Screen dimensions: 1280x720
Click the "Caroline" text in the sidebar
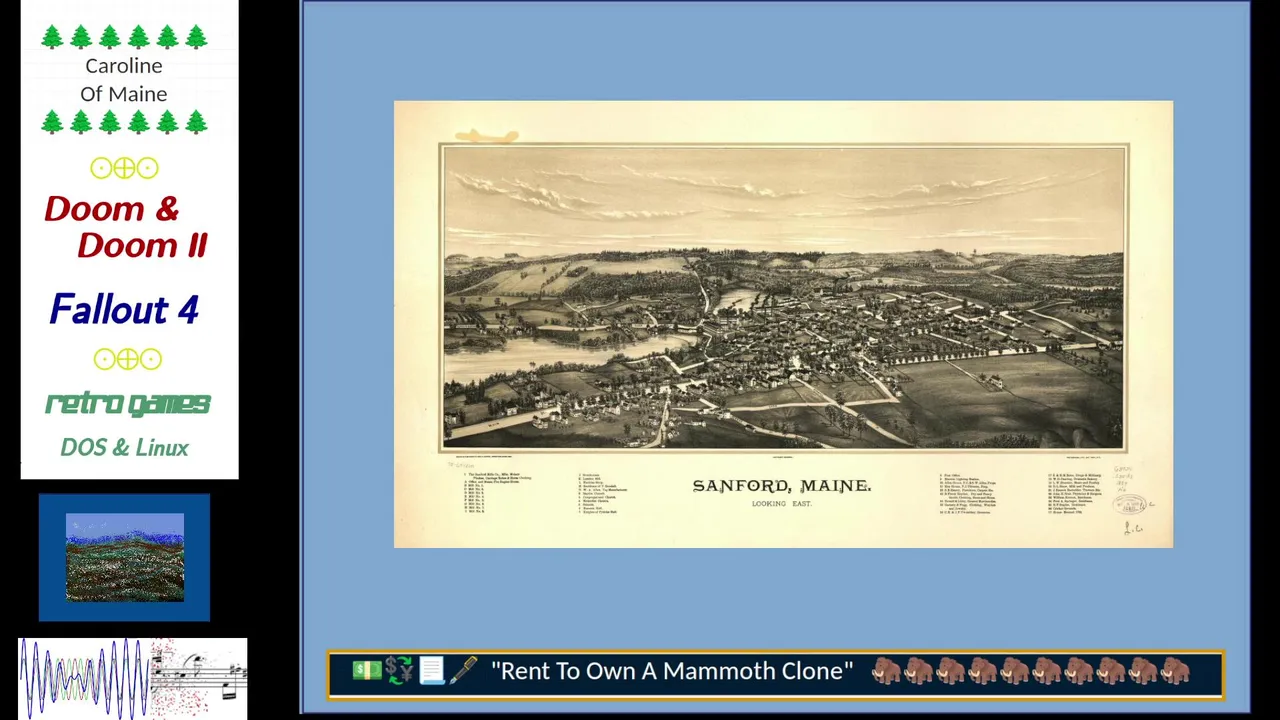(x=124, y=66)
